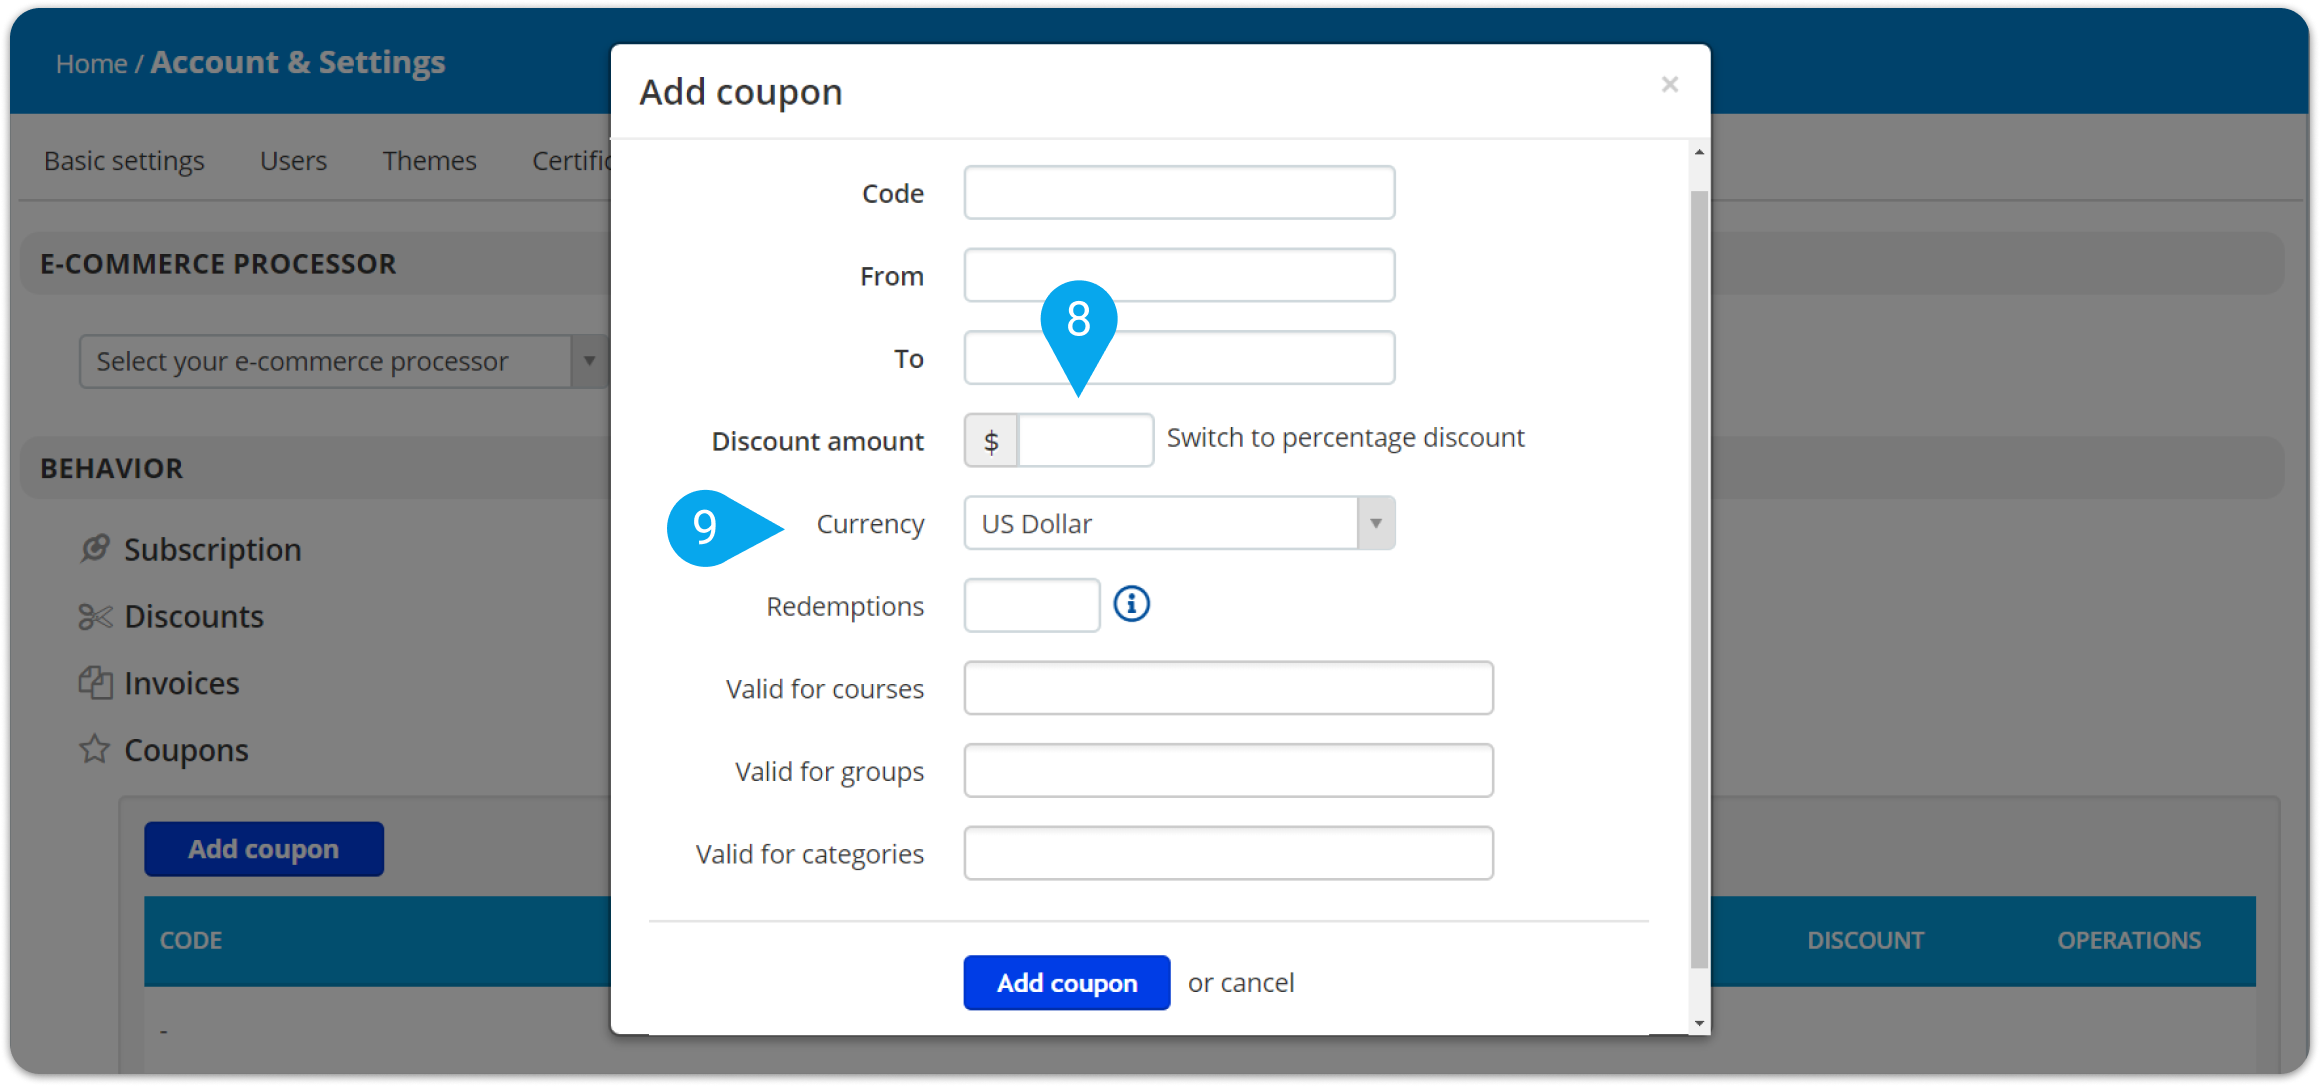2320x1086 pixels.
Task: Click the OPERATIONS column header
Action: [x=2129, y=940]
